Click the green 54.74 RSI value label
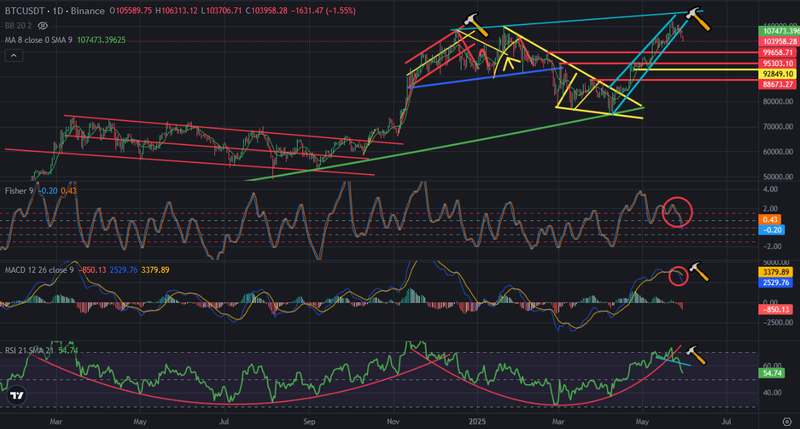The height and width of the screenshot is (429, 800). (772, 373)
